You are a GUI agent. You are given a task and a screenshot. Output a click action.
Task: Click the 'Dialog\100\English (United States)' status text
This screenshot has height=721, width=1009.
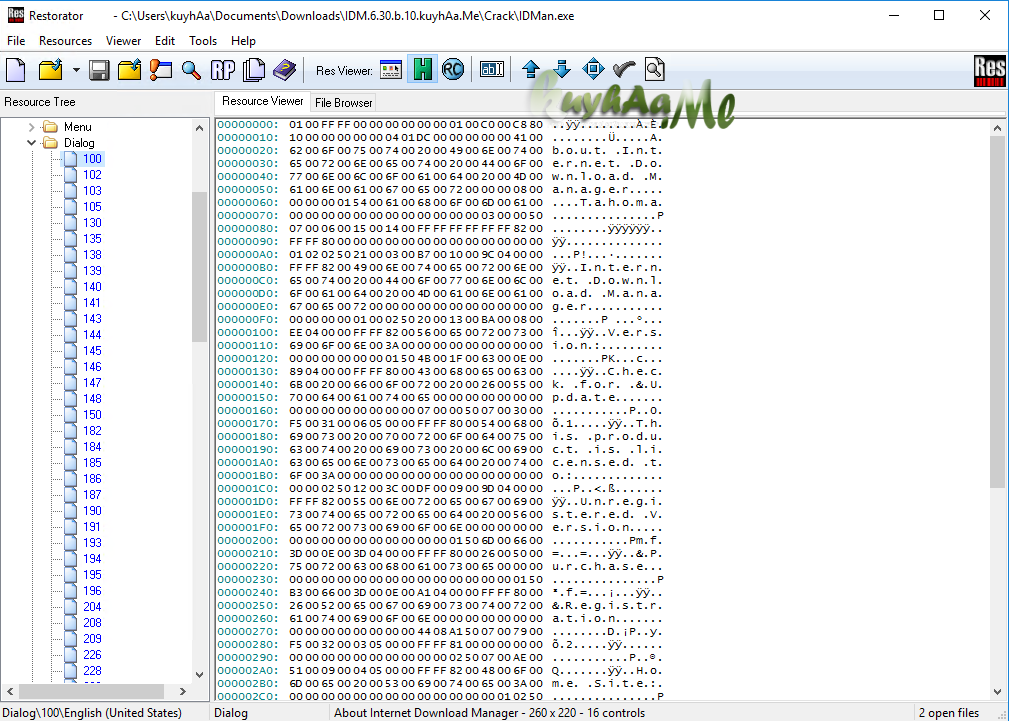(93, 713)
